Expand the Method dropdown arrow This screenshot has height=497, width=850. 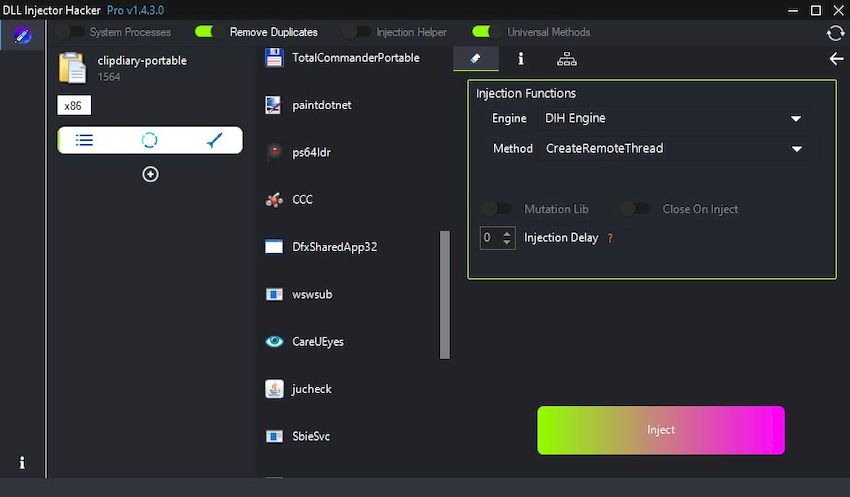coord(796,149)
